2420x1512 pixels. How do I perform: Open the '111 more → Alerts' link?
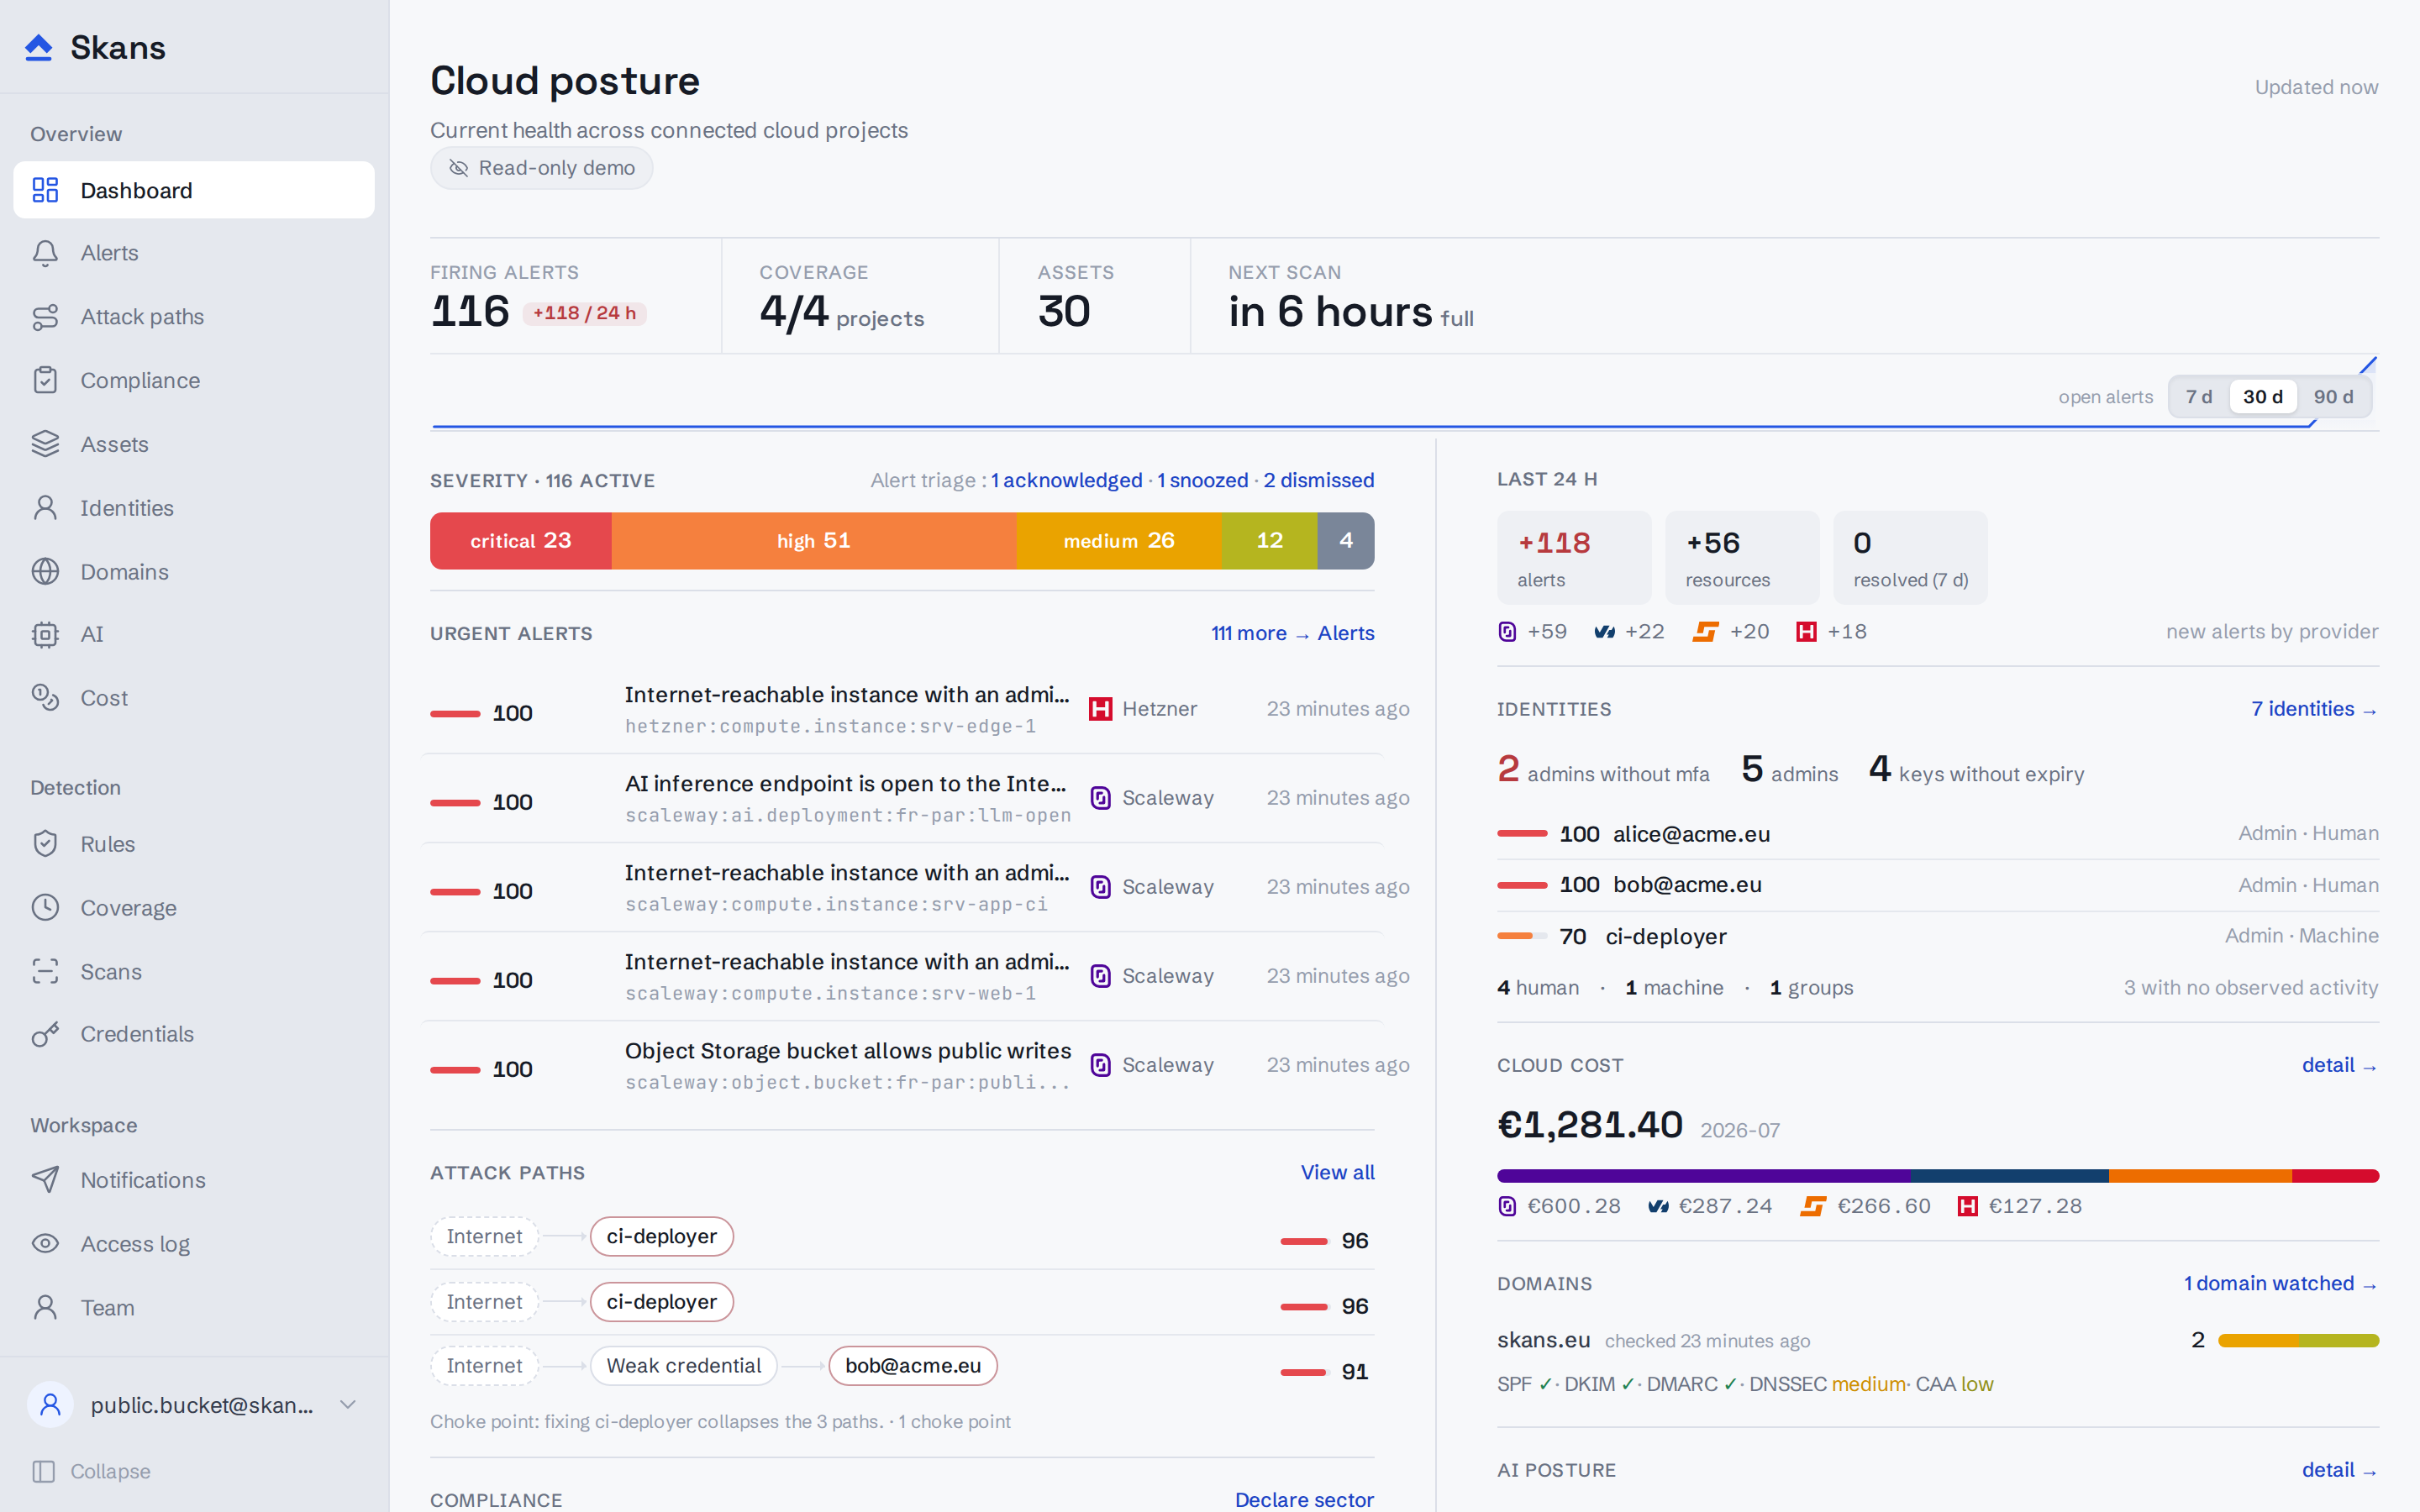click(x=1292, y=633)
